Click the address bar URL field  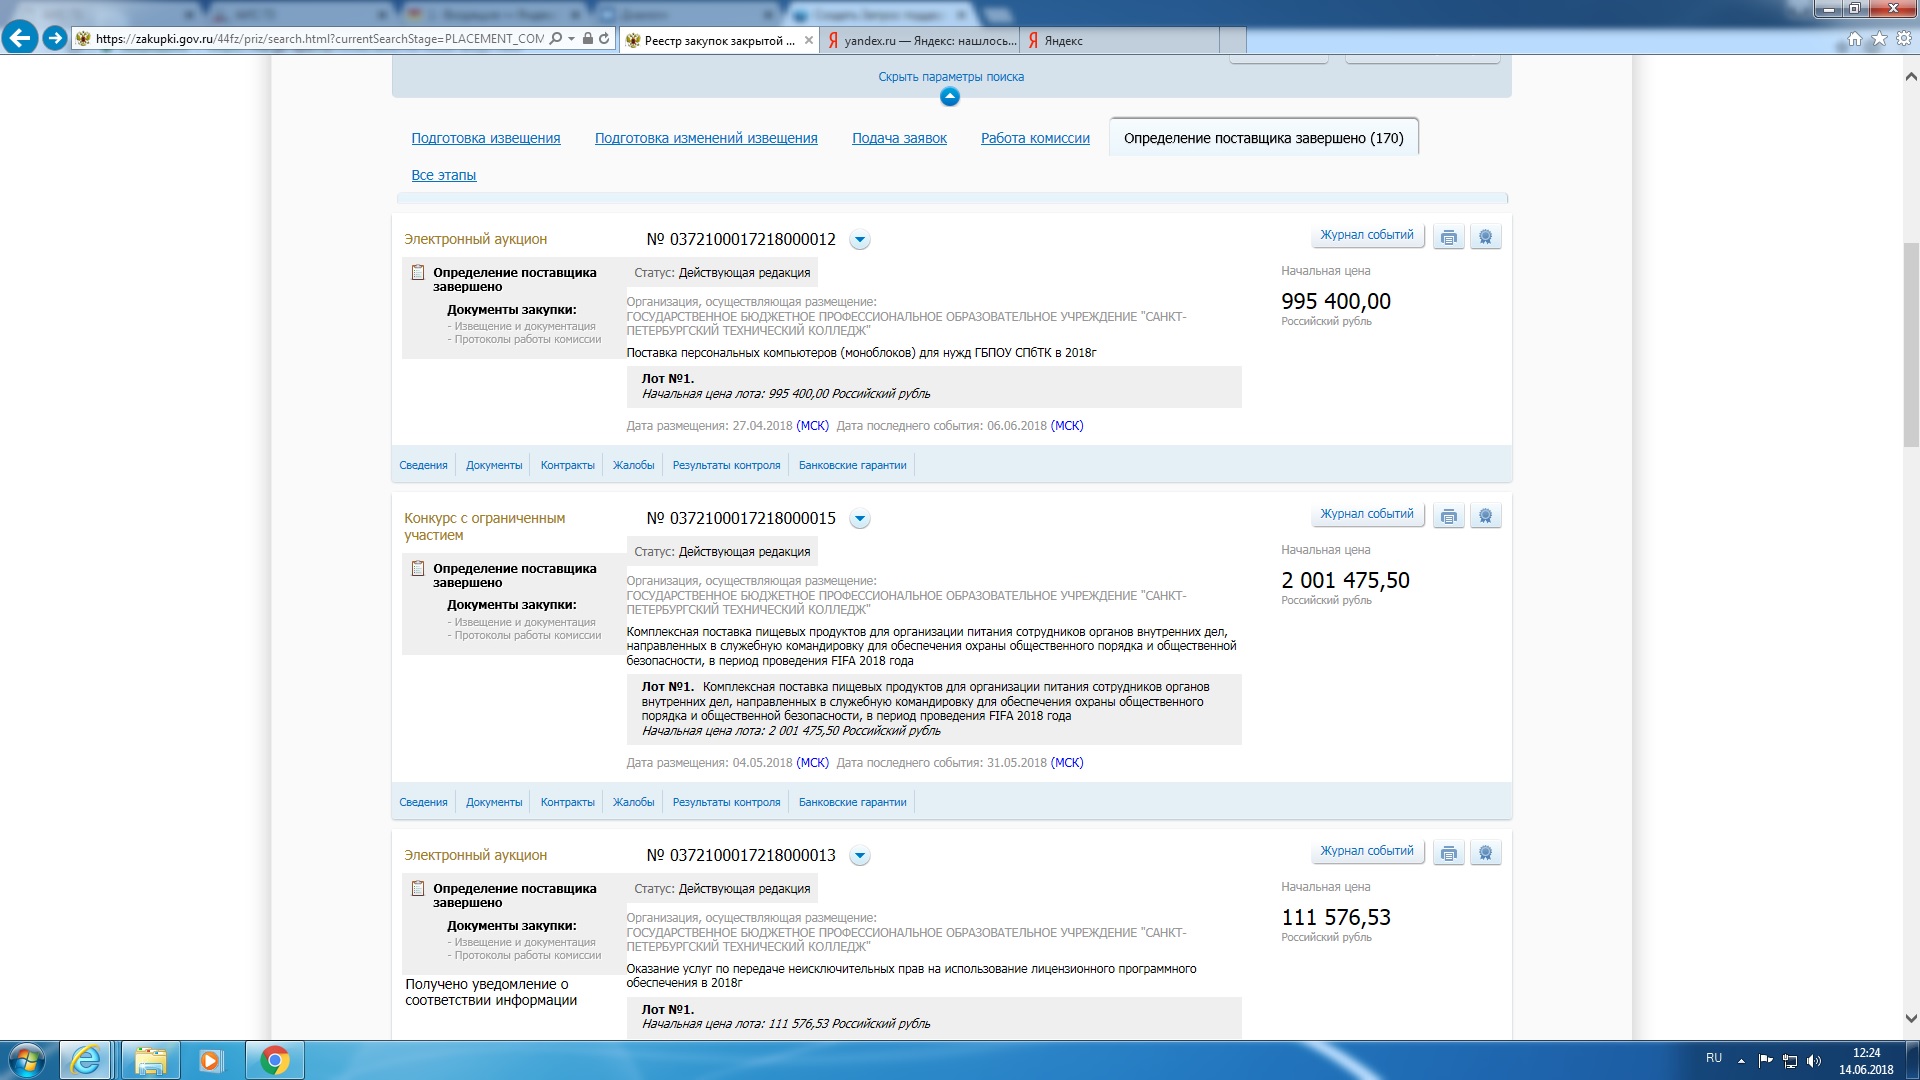[320, 39]
